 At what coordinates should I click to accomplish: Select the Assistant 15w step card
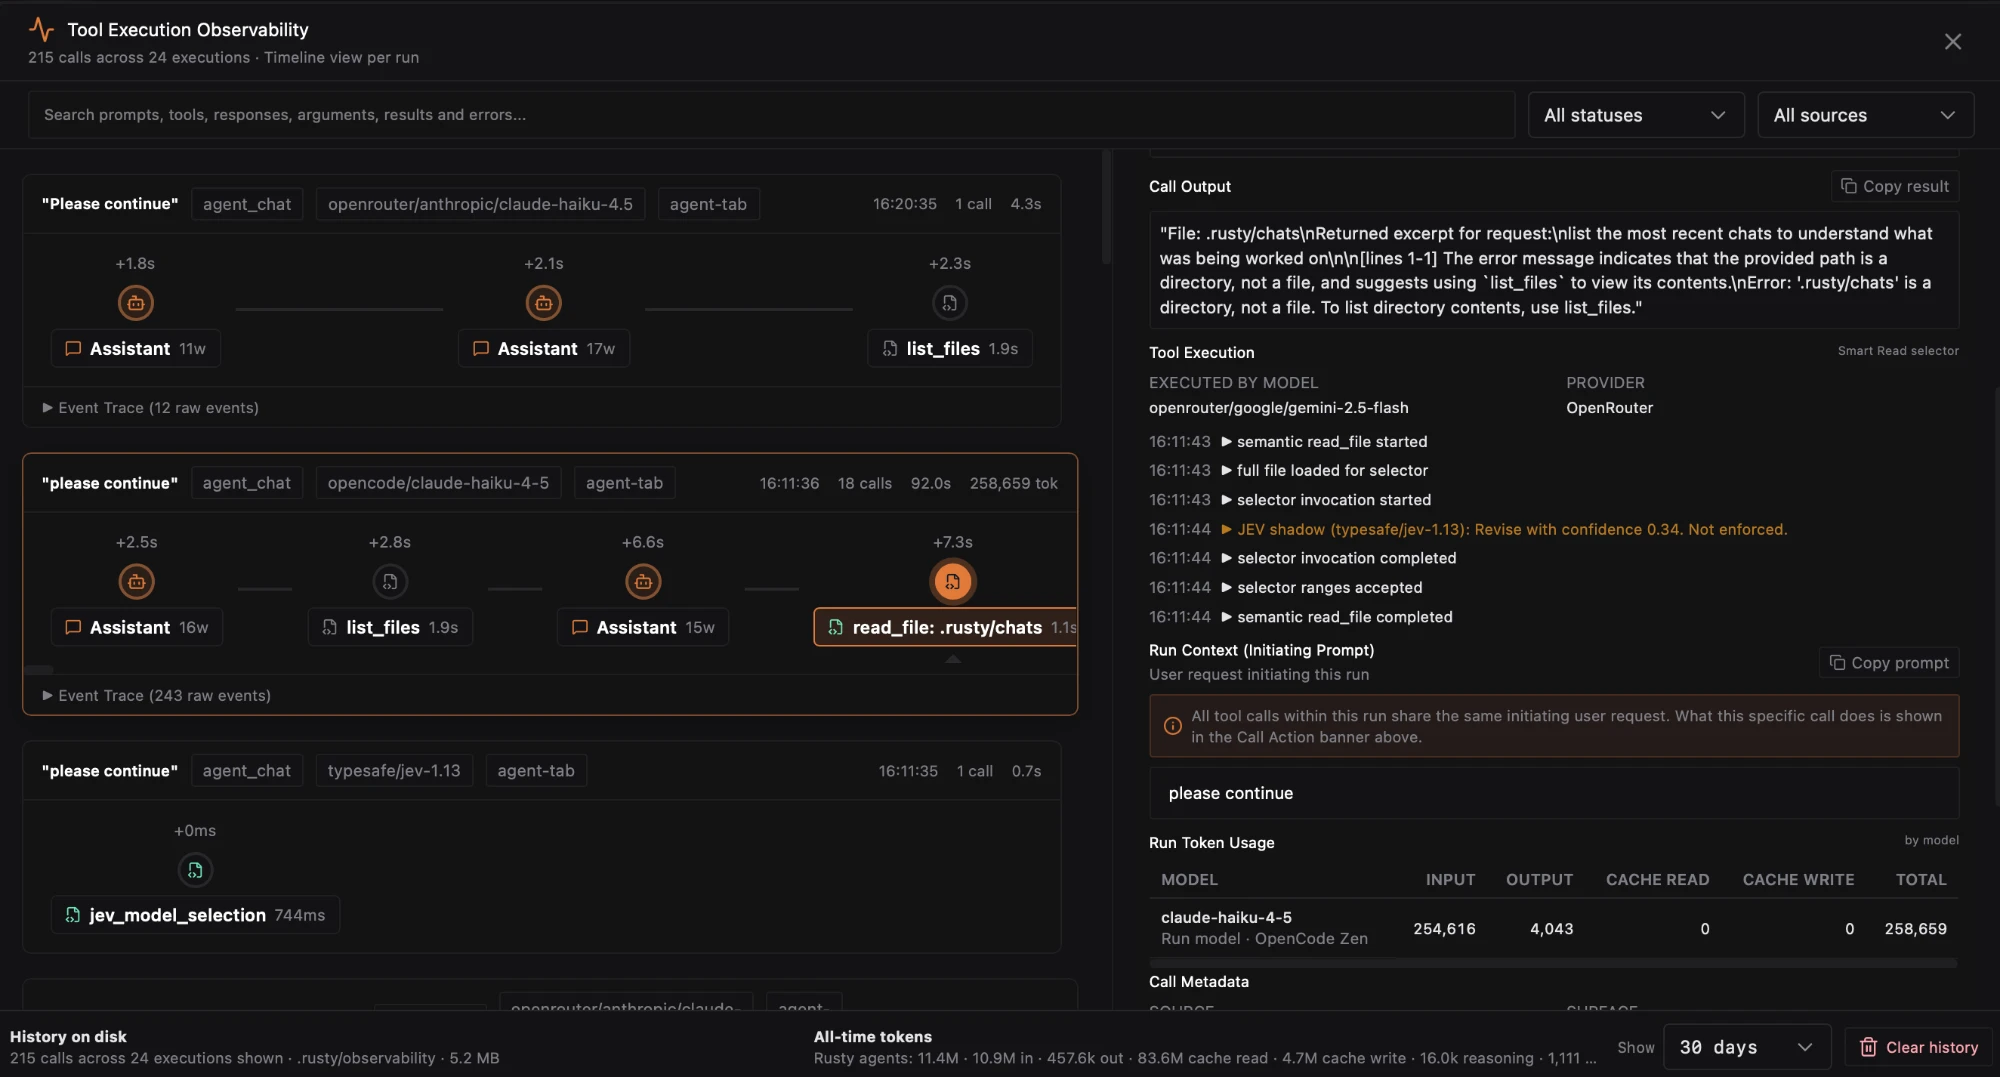pyautogui.click(x=643, y=628)
